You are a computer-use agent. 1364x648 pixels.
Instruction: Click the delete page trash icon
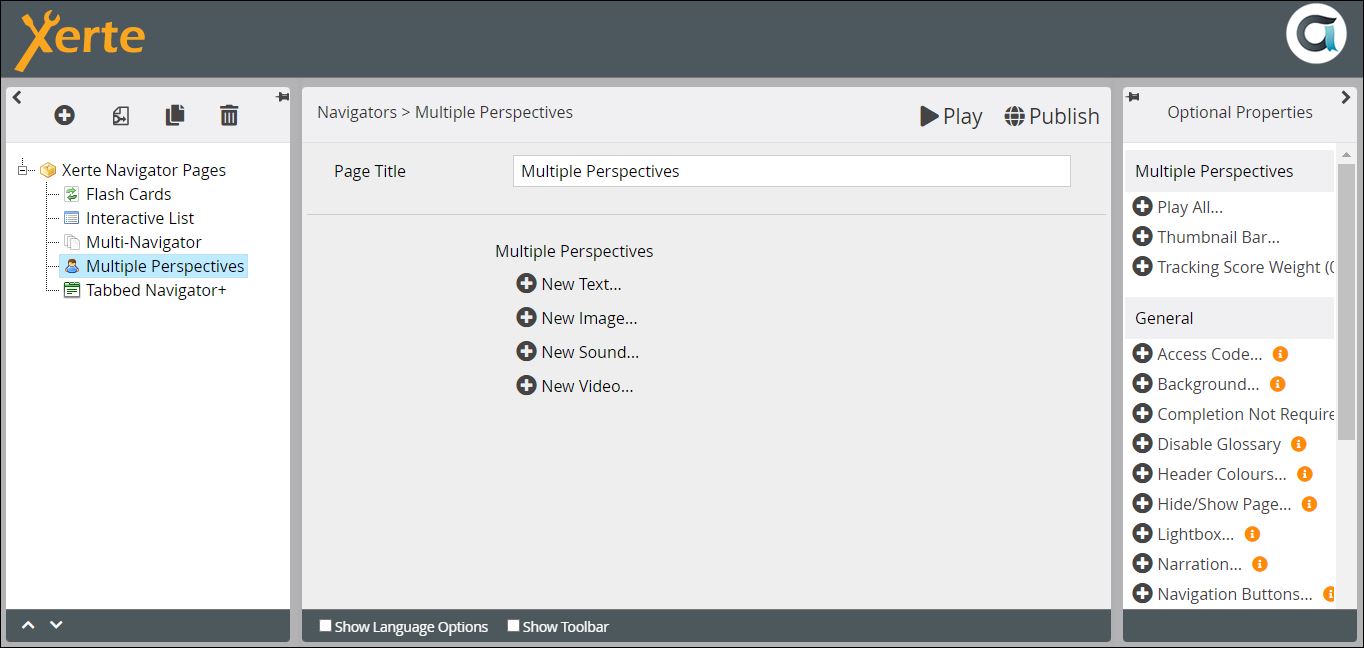(229, 116)
